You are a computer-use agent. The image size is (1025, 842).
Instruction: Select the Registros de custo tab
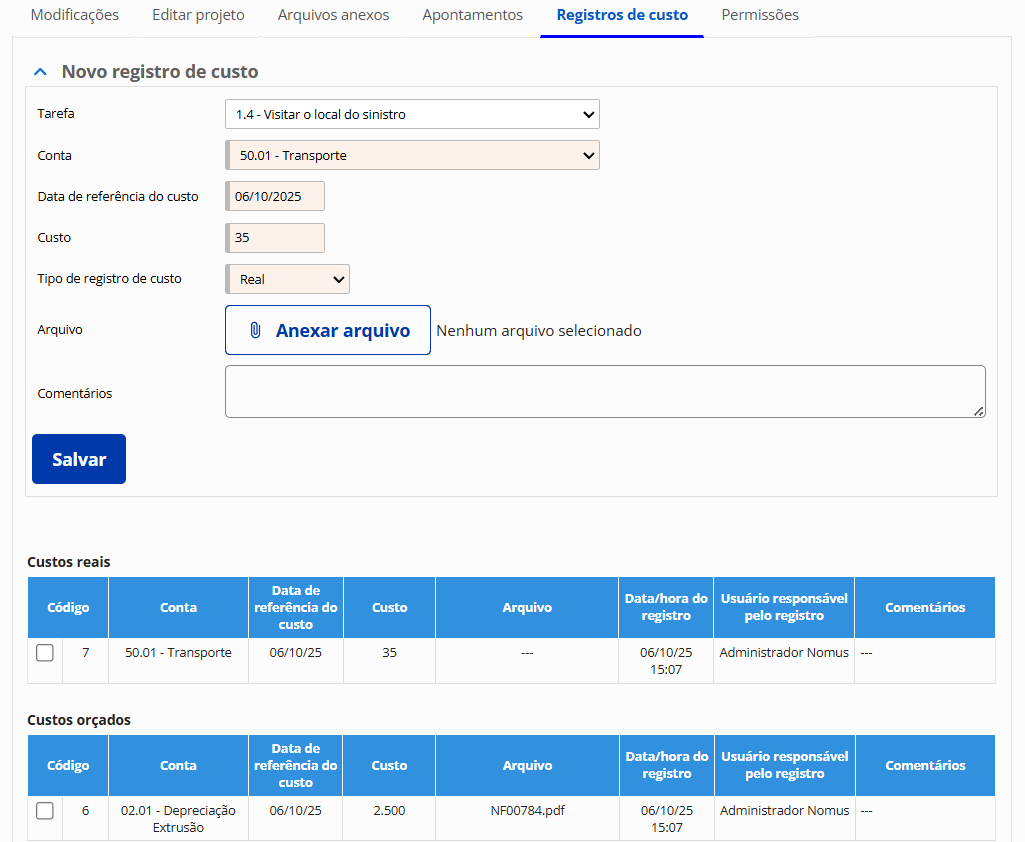[x=622, y=15]
